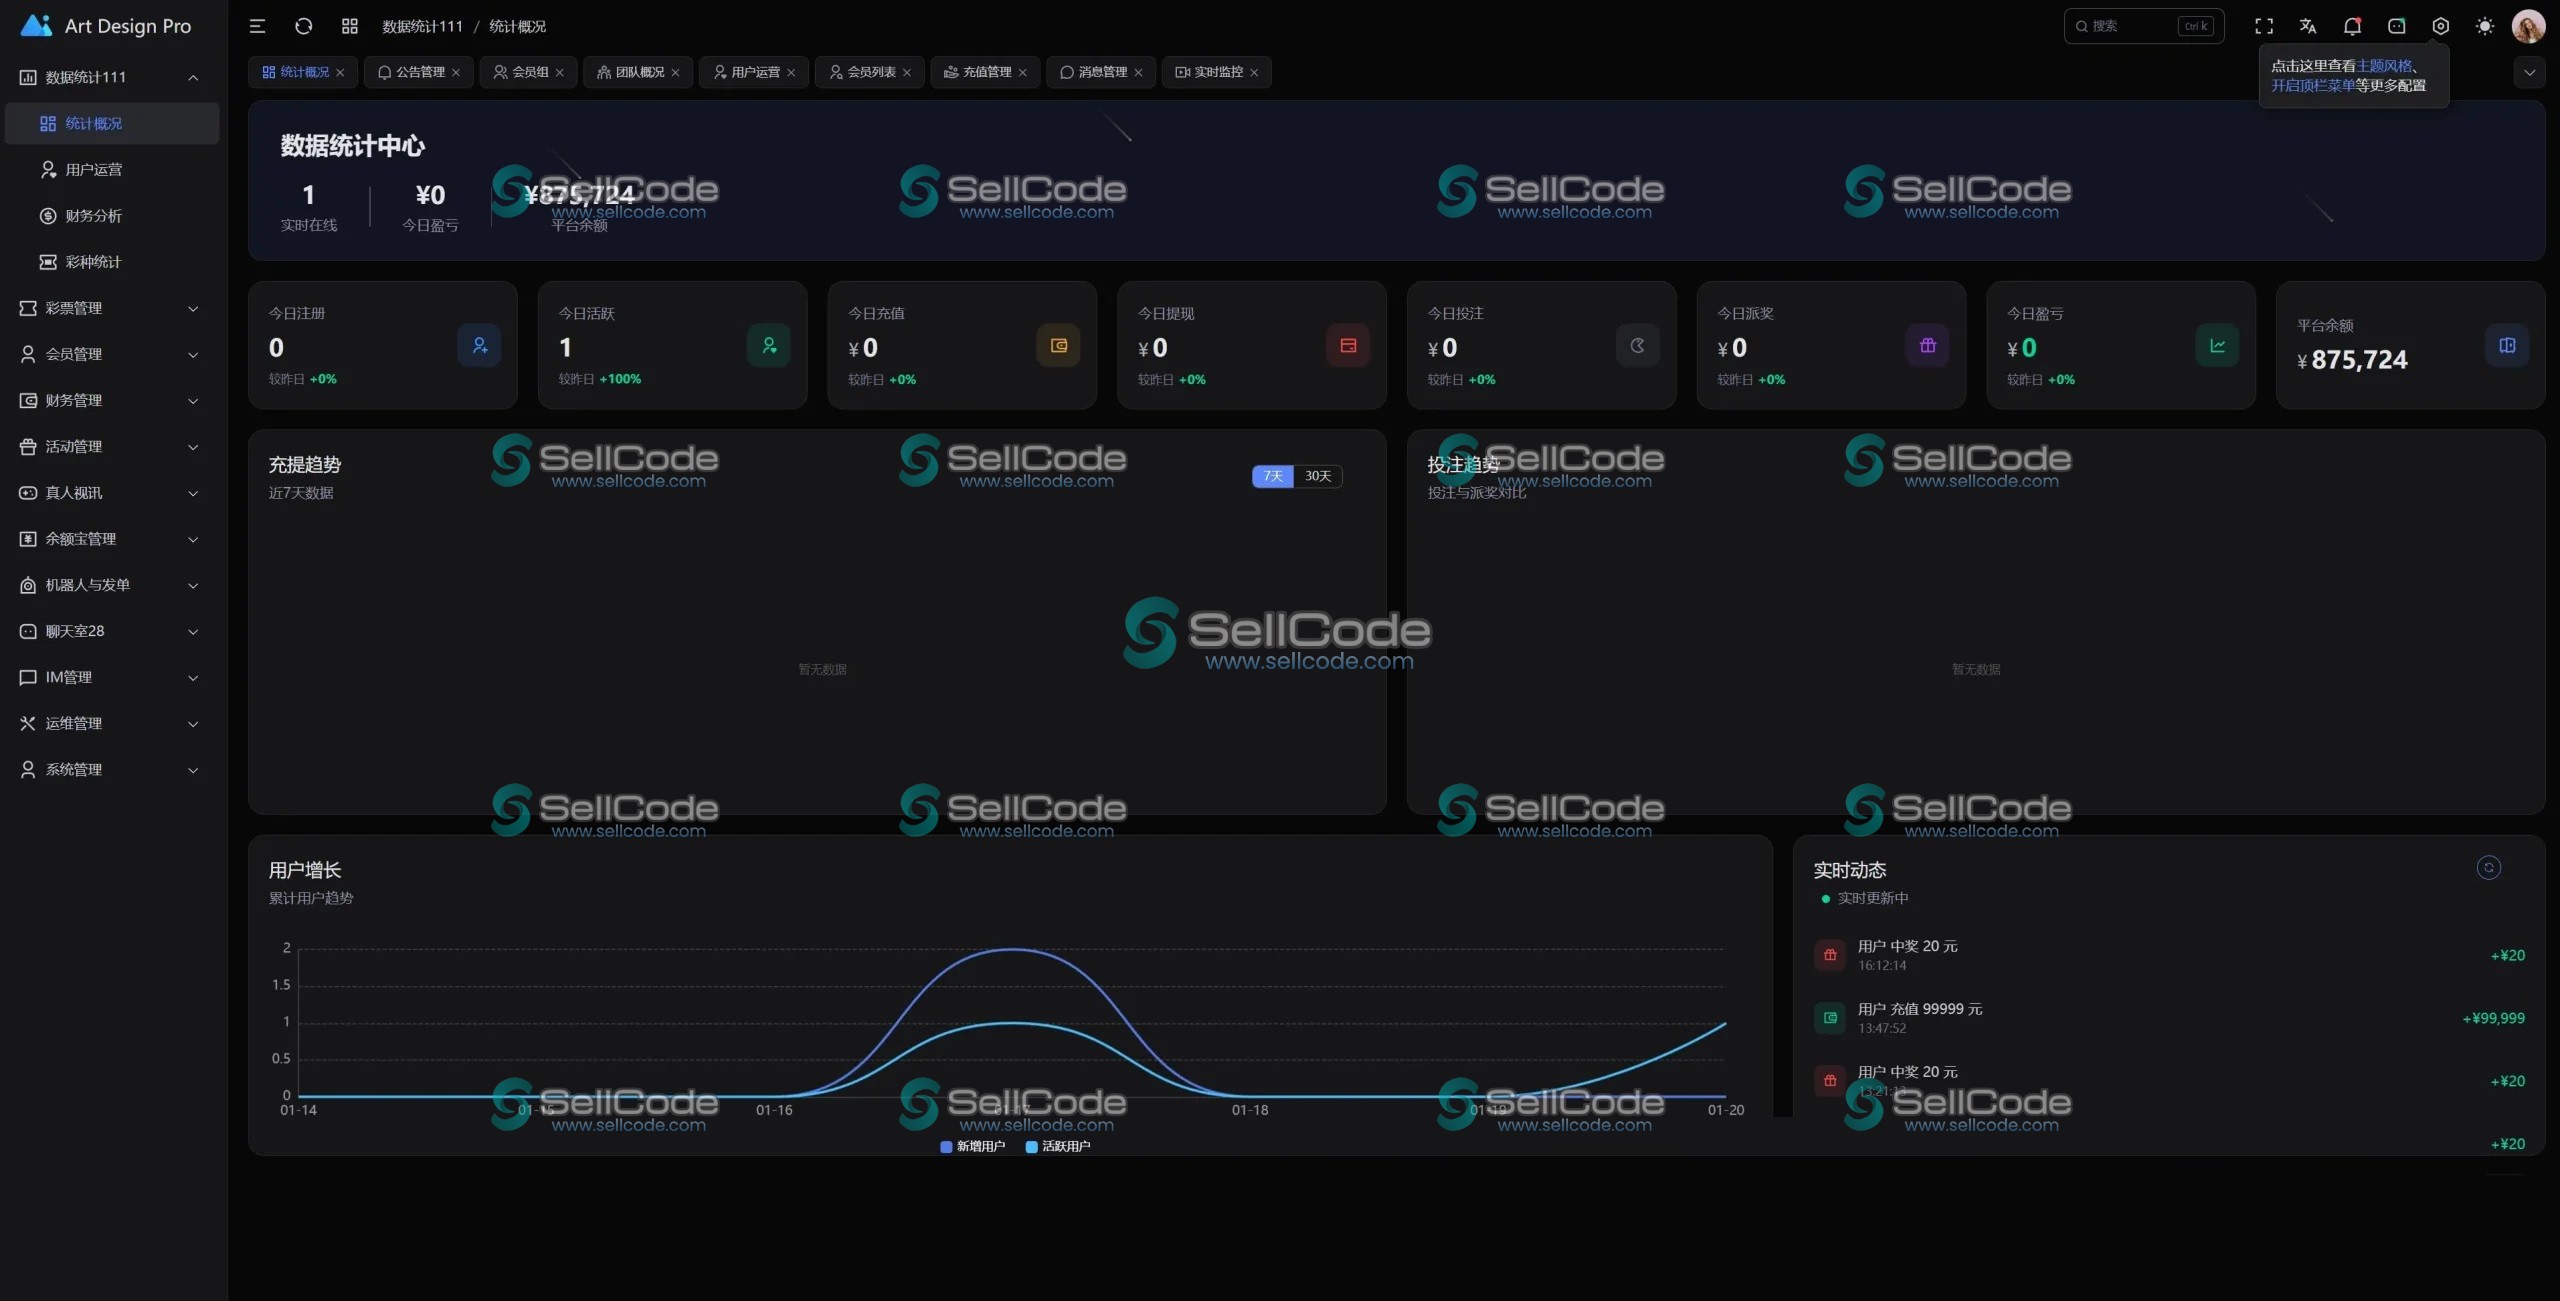Click the 开启顶栏菜单 link in tooltip
This screenshot has height=1301, width=2560.
pyautogui.click(x=2313, y=86)
